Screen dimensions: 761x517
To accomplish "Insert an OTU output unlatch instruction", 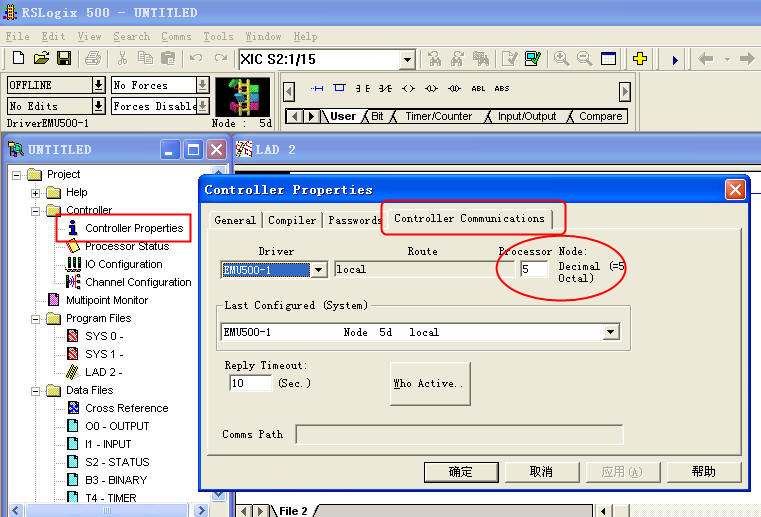I will click(454, 88).
